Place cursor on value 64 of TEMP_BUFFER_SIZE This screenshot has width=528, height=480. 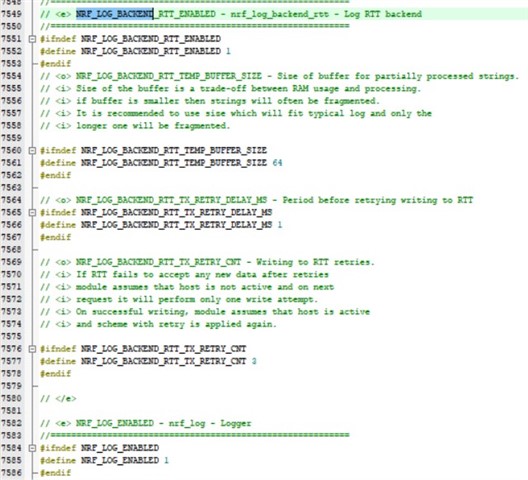click(x=277, y=163)
